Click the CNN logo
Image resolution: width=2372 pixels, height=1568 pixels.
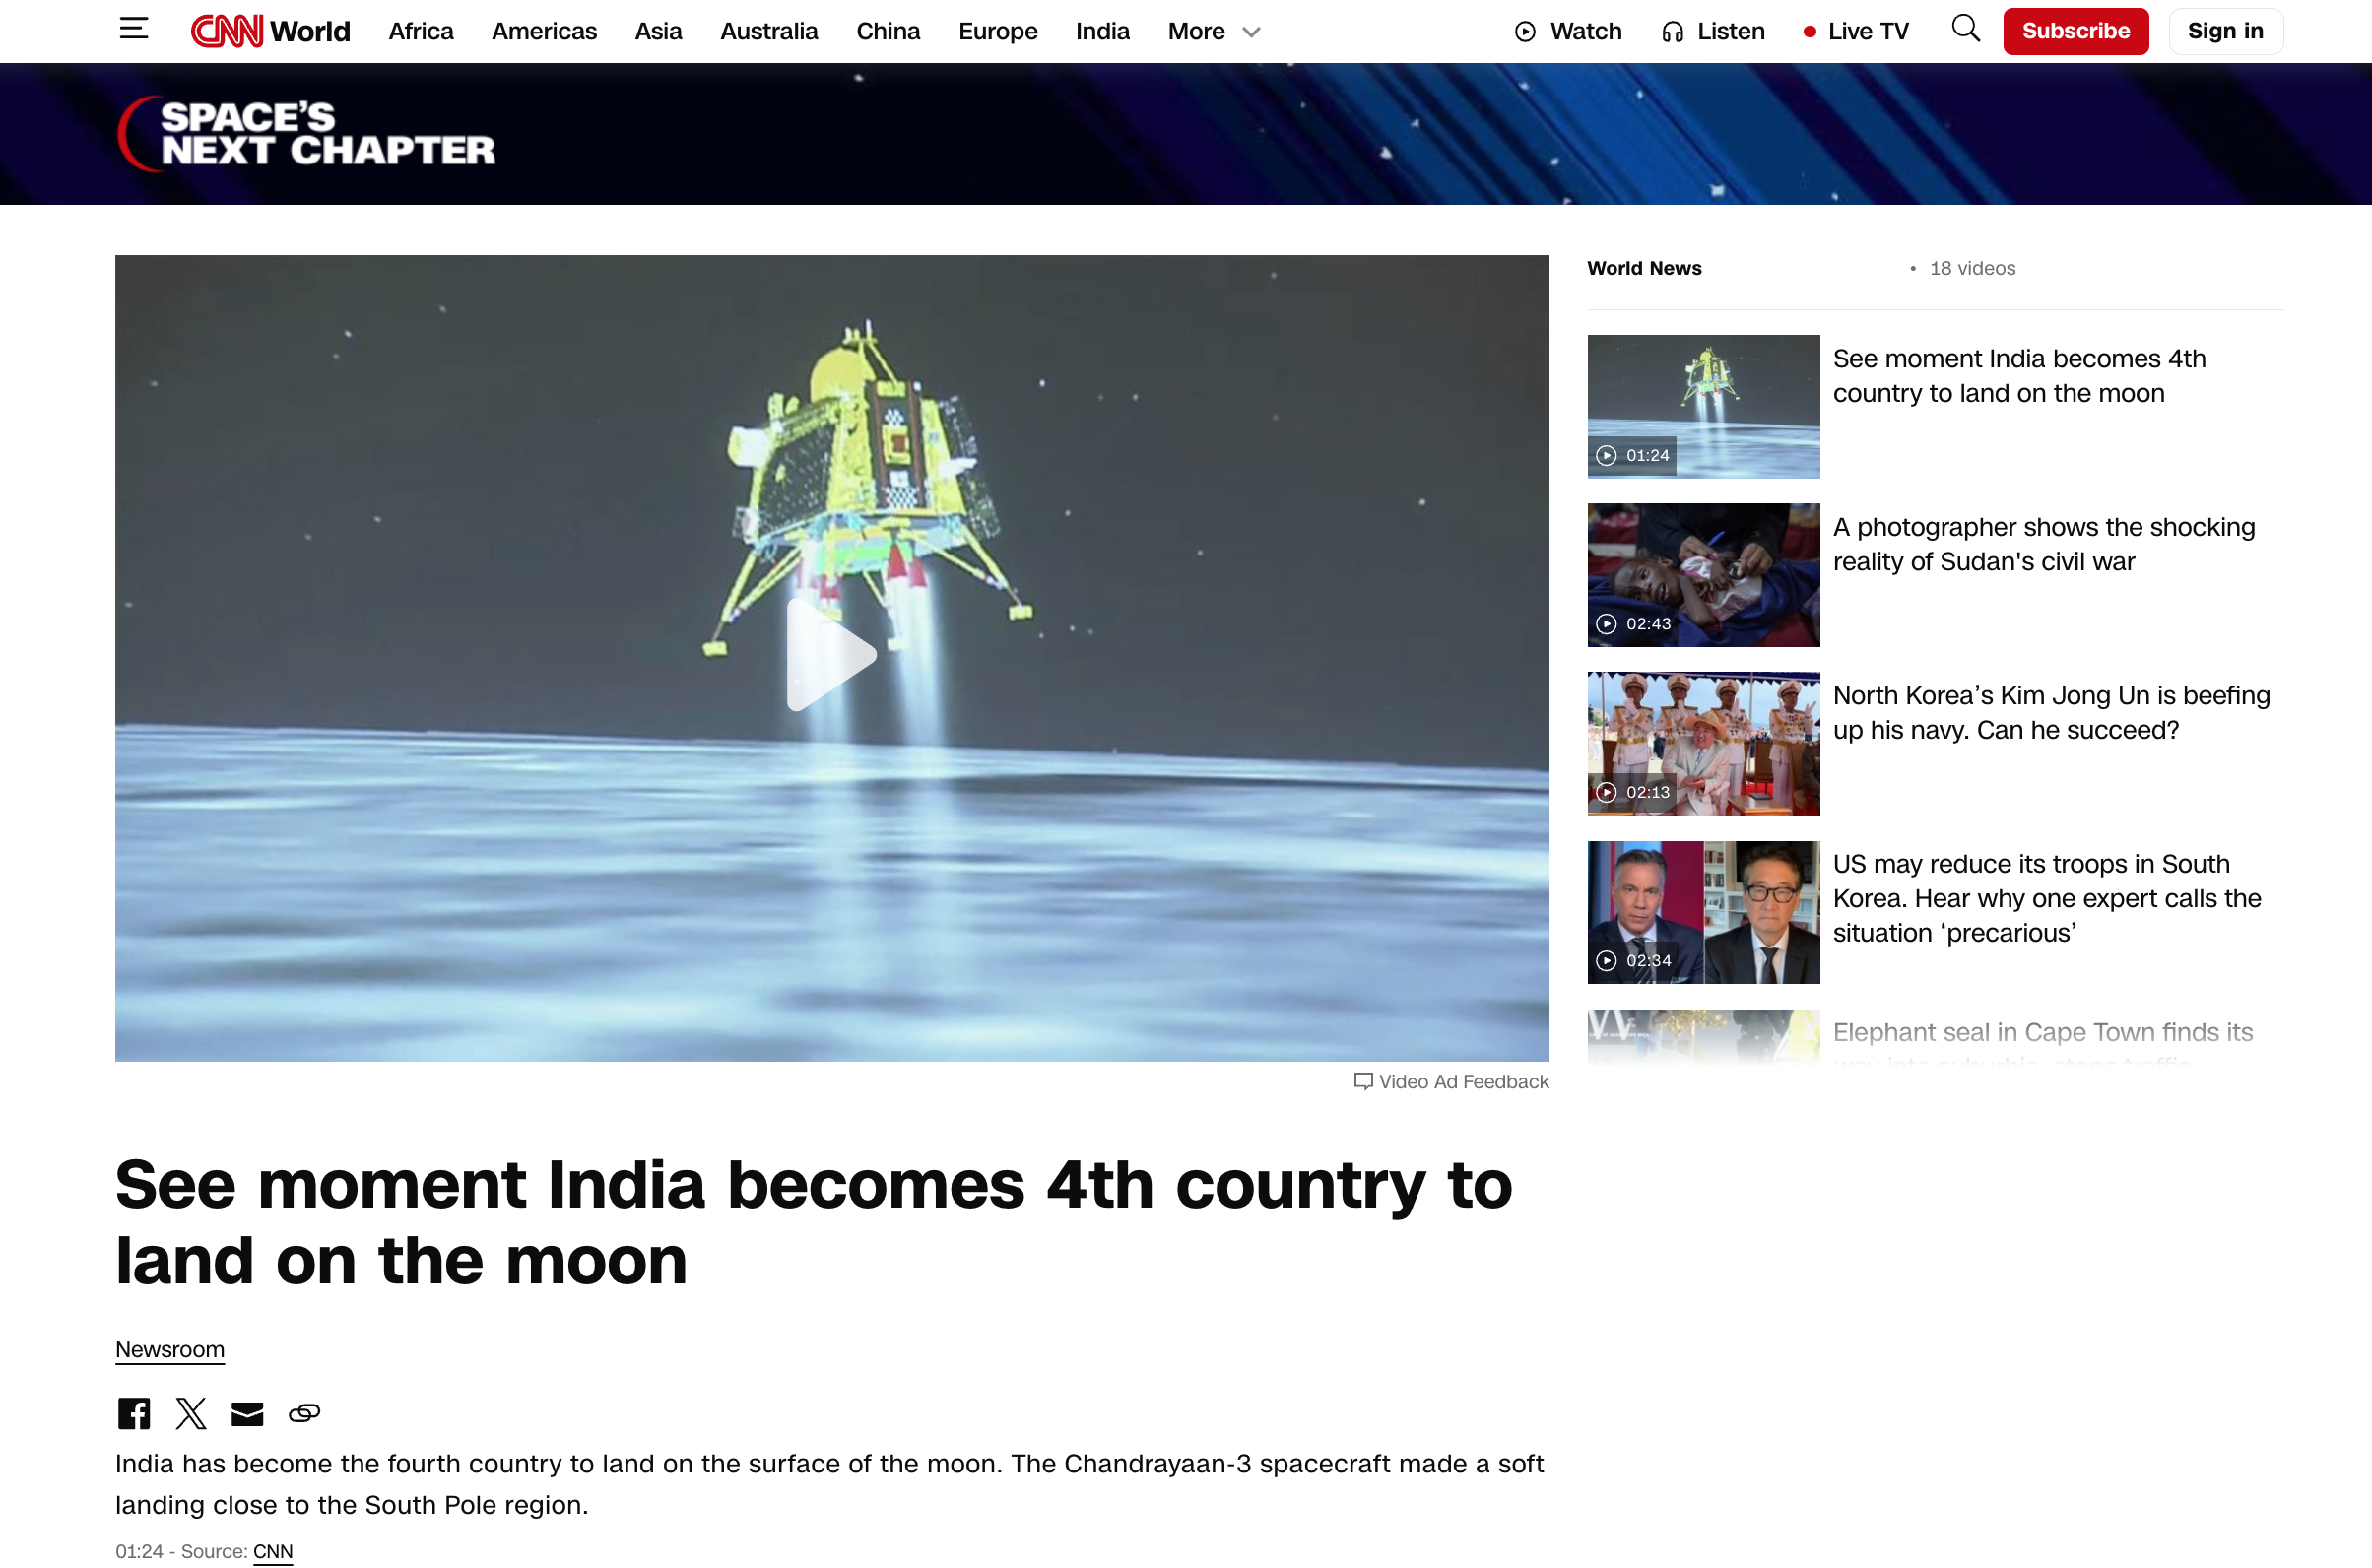(227, 31)
